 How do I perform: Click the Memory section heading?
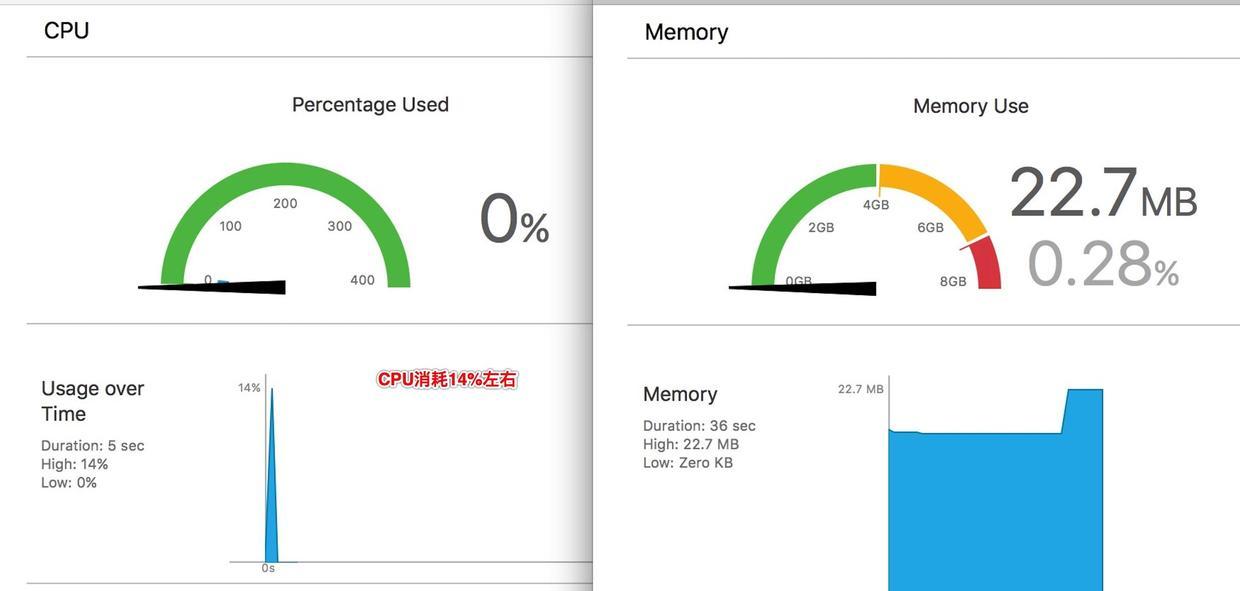coord(686,32)
